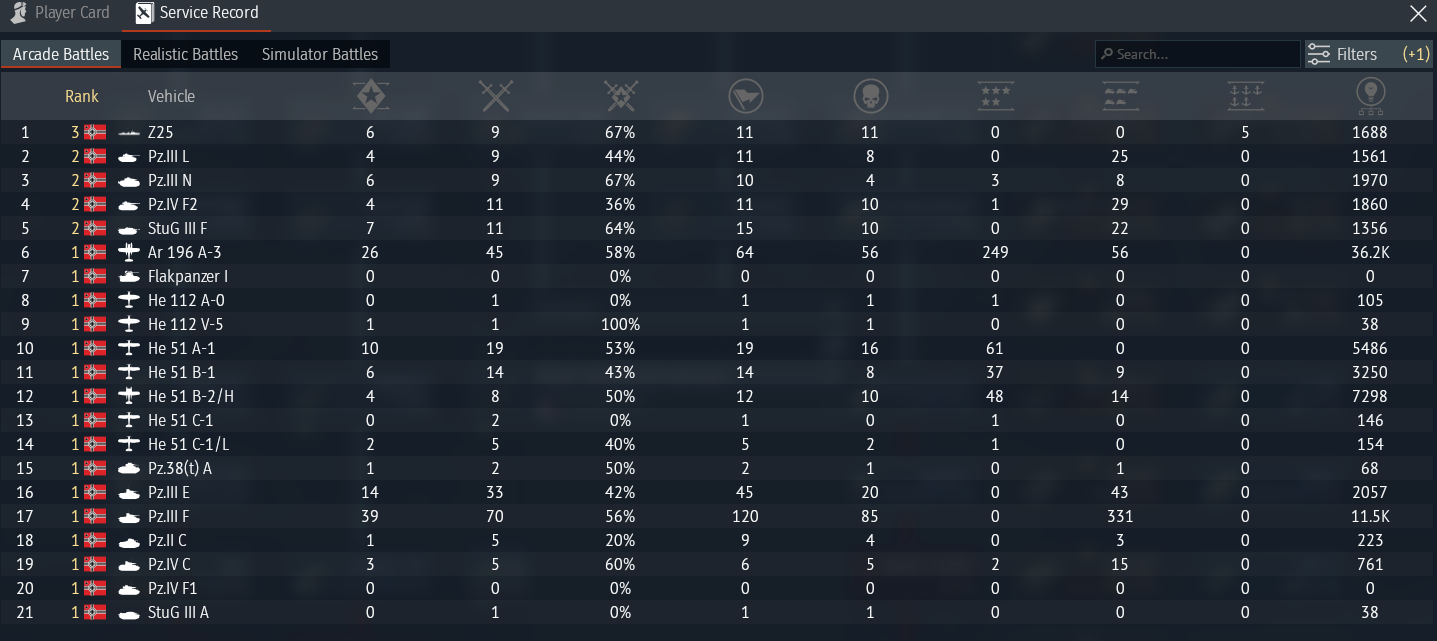Select the Simulator Battles tab

click(319, 54)
